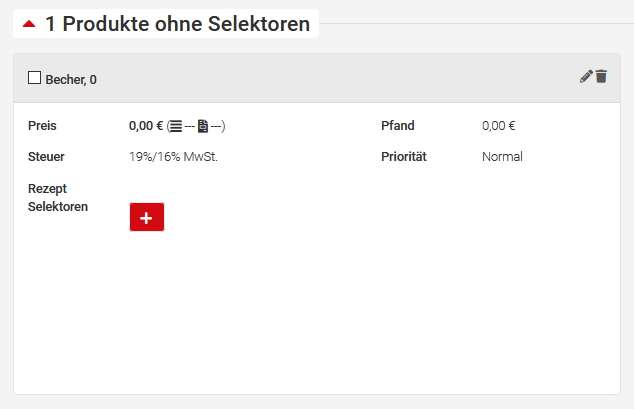Viewport: 634px width, 409px height.
Task: Click the document icon beside the price
Action: click(x=203, y=126)
